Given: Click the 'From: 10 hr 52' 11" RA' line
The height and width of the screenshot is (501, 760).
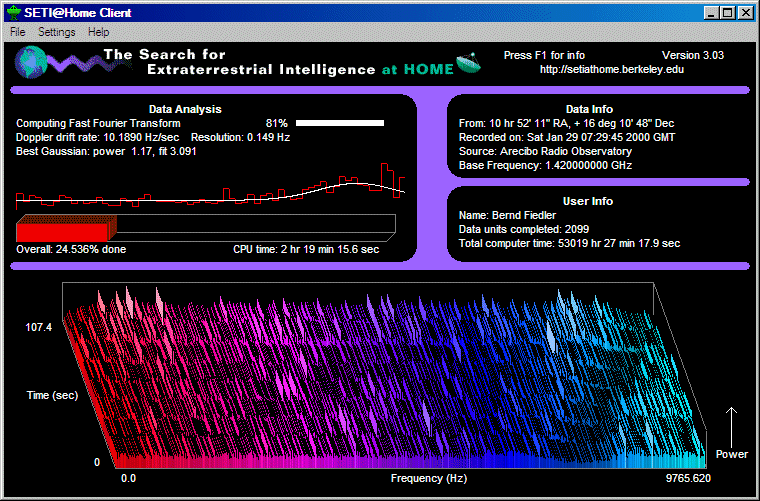Looking at the screenshot, I should click(567, 124).
